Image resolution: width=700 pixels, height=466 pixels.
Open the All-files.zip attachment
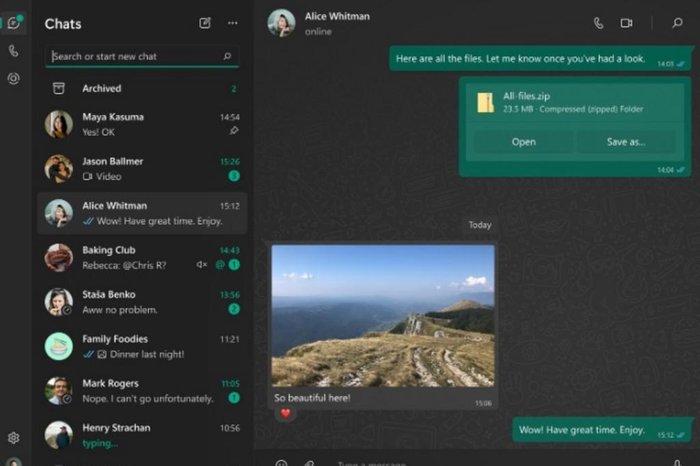click(x=523, y=142)
